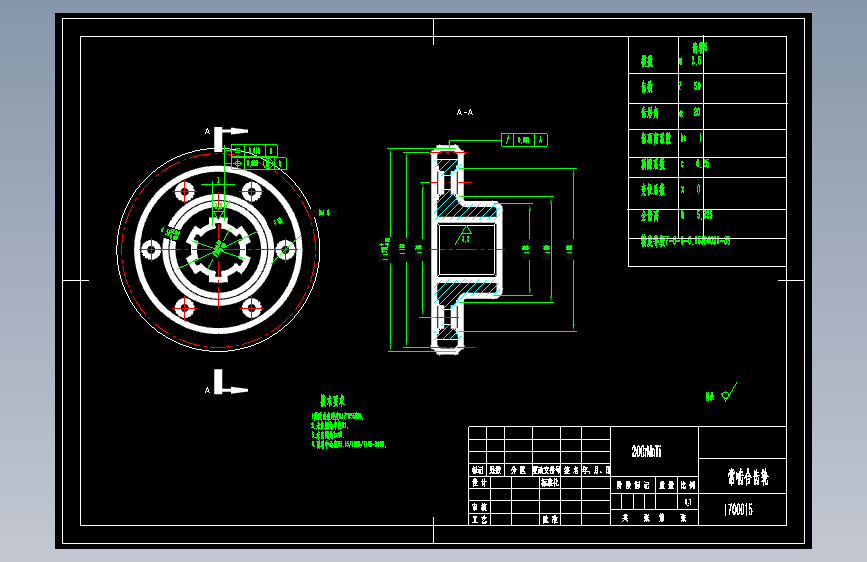Screen dimensions: 867x562
Task: Click the spline hub center in front view
Action: click(x=218, y=249)
